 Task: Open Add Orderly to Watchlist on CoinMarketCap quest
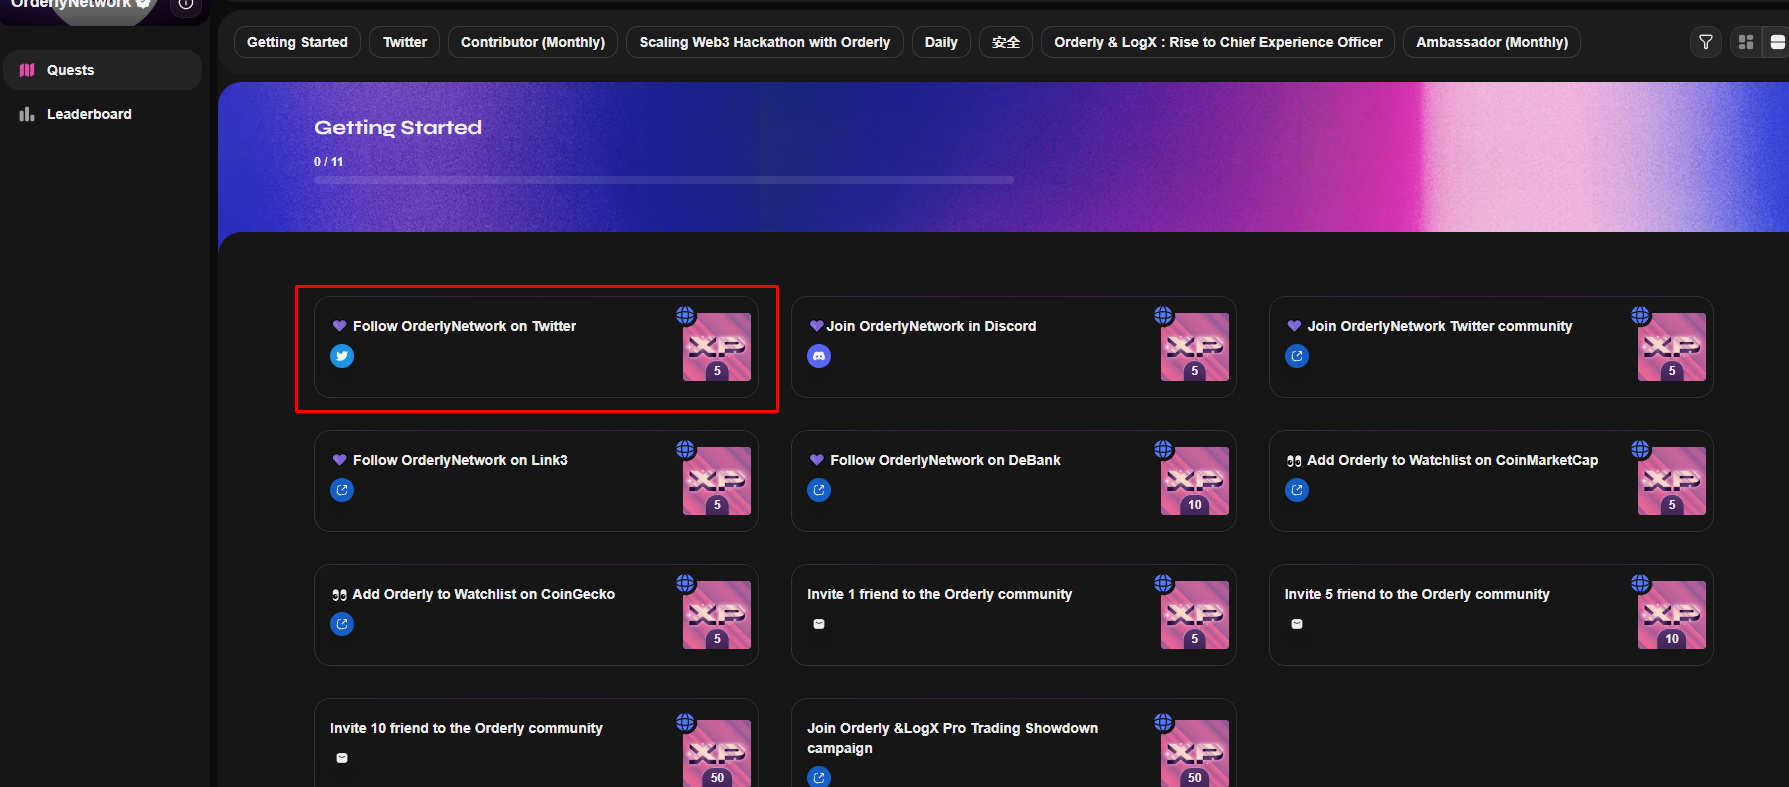[x=1491, y=481]
